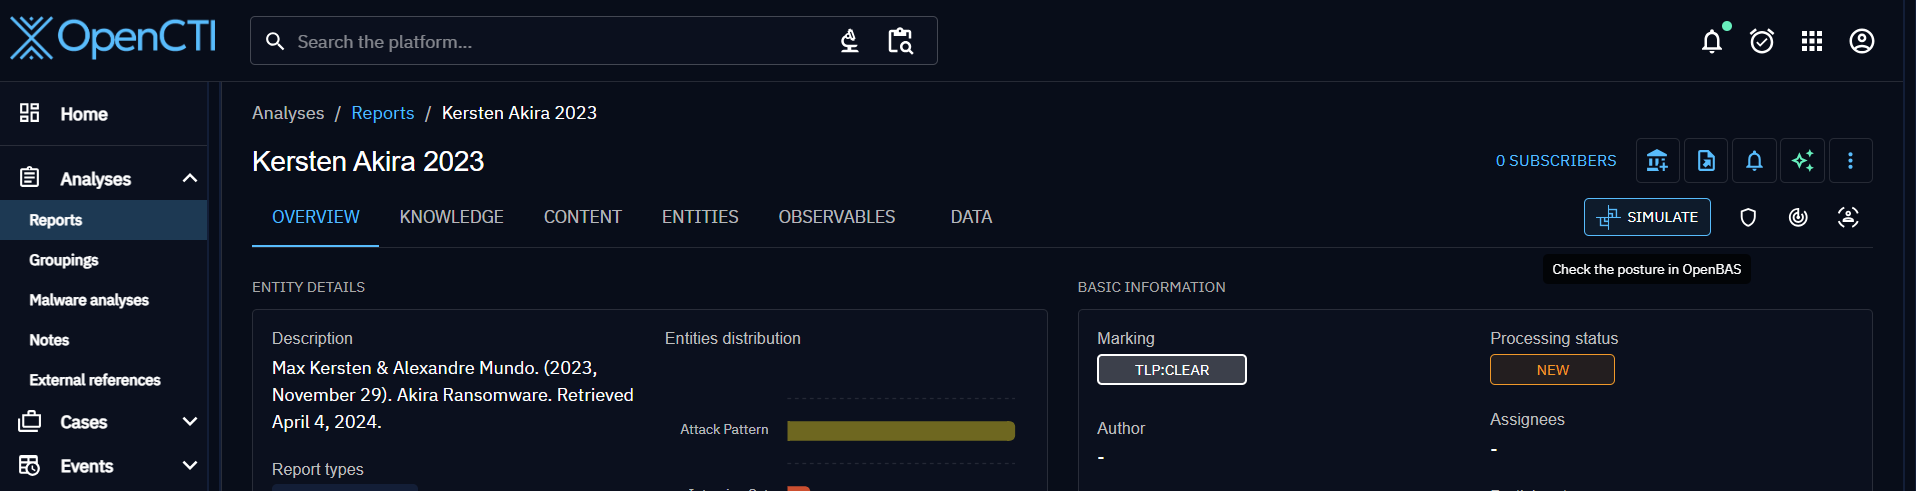Viewport: 1916px width, 491px height.
Task: Click the Attack Pattern distribution bar
Action: coord(900,430)
